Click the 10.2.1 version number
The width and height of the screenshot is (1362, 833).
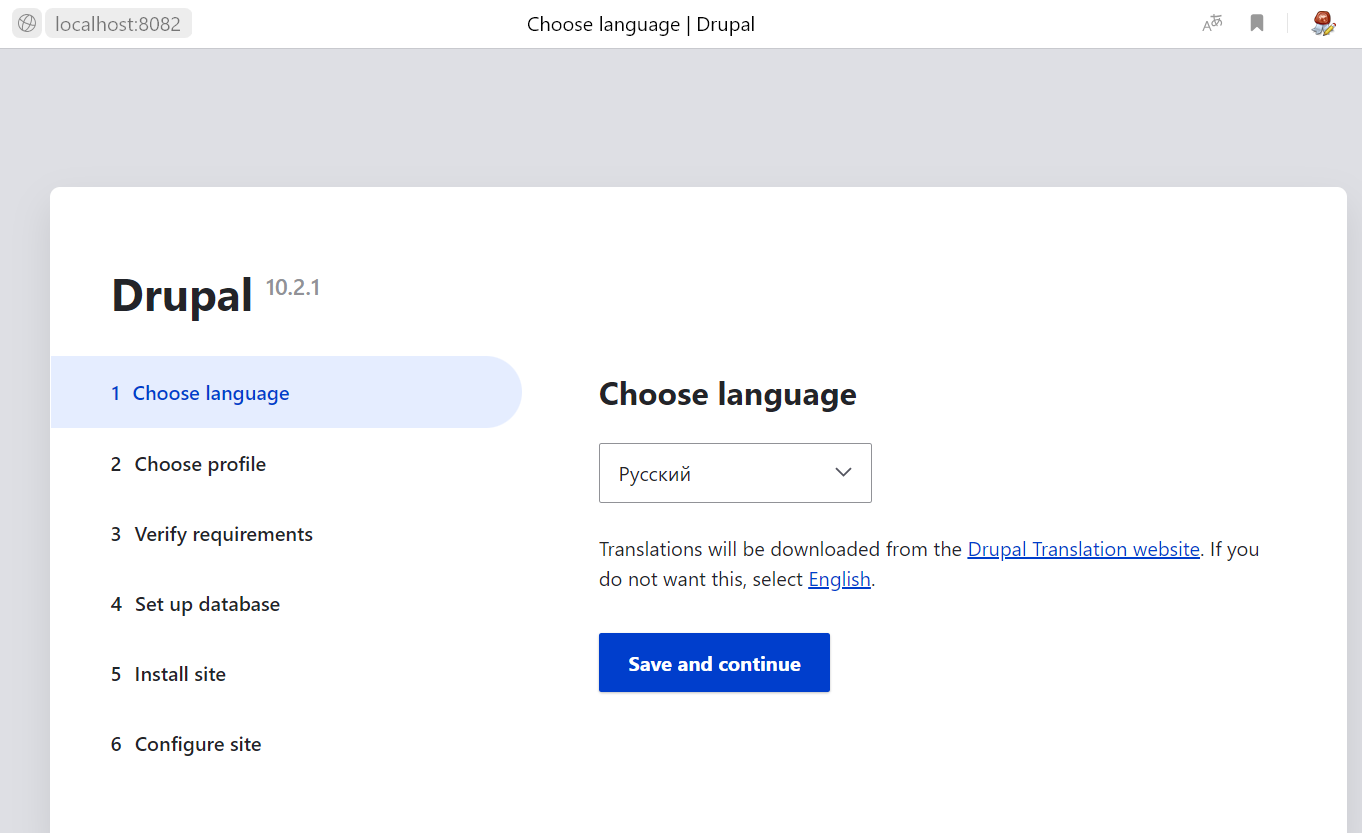pyautogui.click(x=293, y=288)
